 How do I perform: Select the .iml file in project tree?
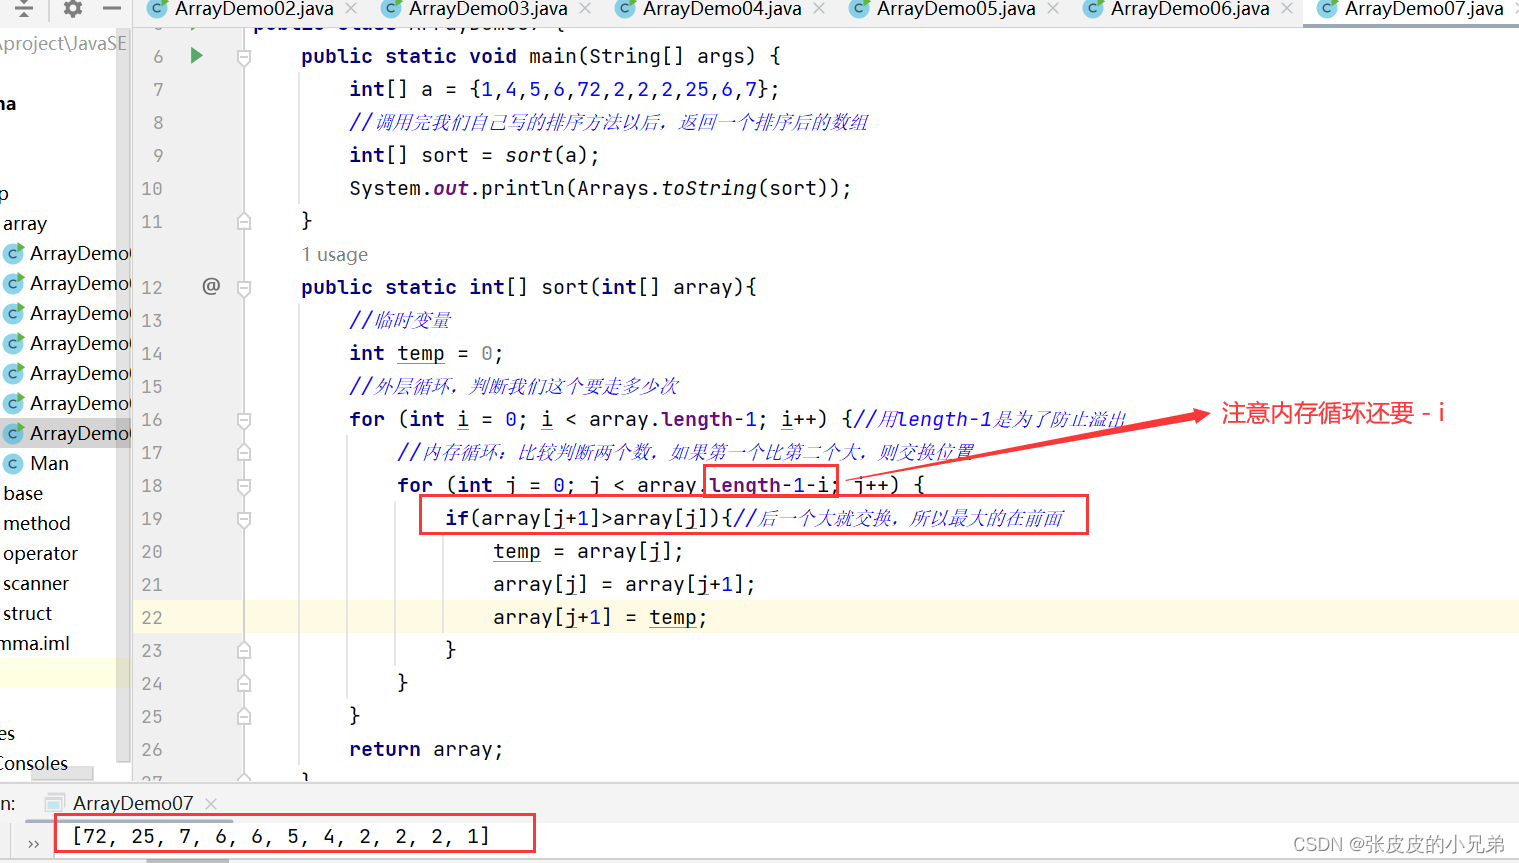click(35, 643)
